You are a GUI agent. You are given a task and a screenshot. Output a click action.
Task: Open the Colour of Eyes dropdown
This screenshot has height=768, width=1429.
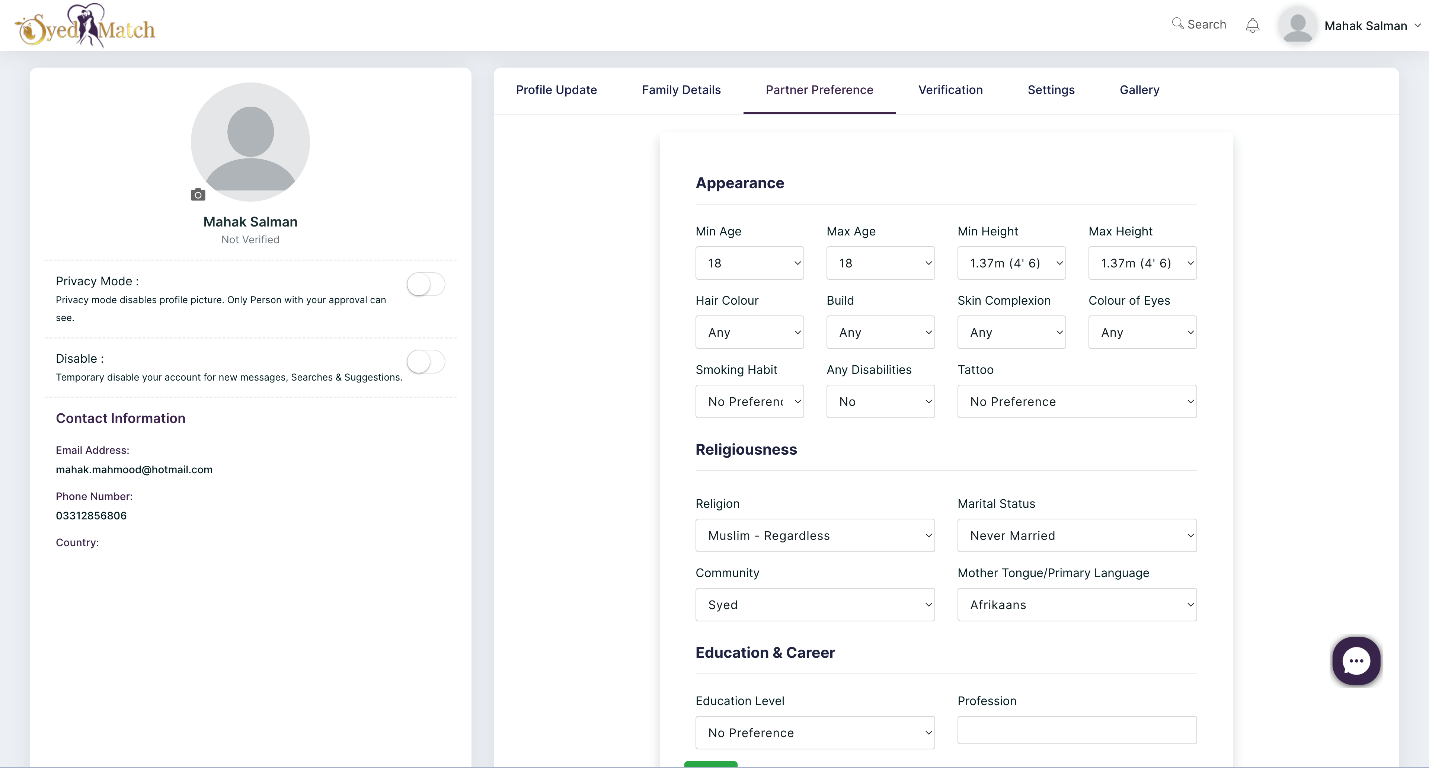tap(1143, 332)
